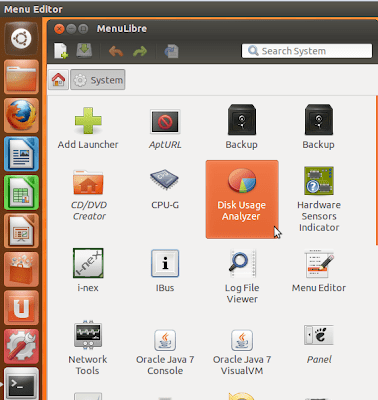Click the save toolbar icon

coord(84,50)
